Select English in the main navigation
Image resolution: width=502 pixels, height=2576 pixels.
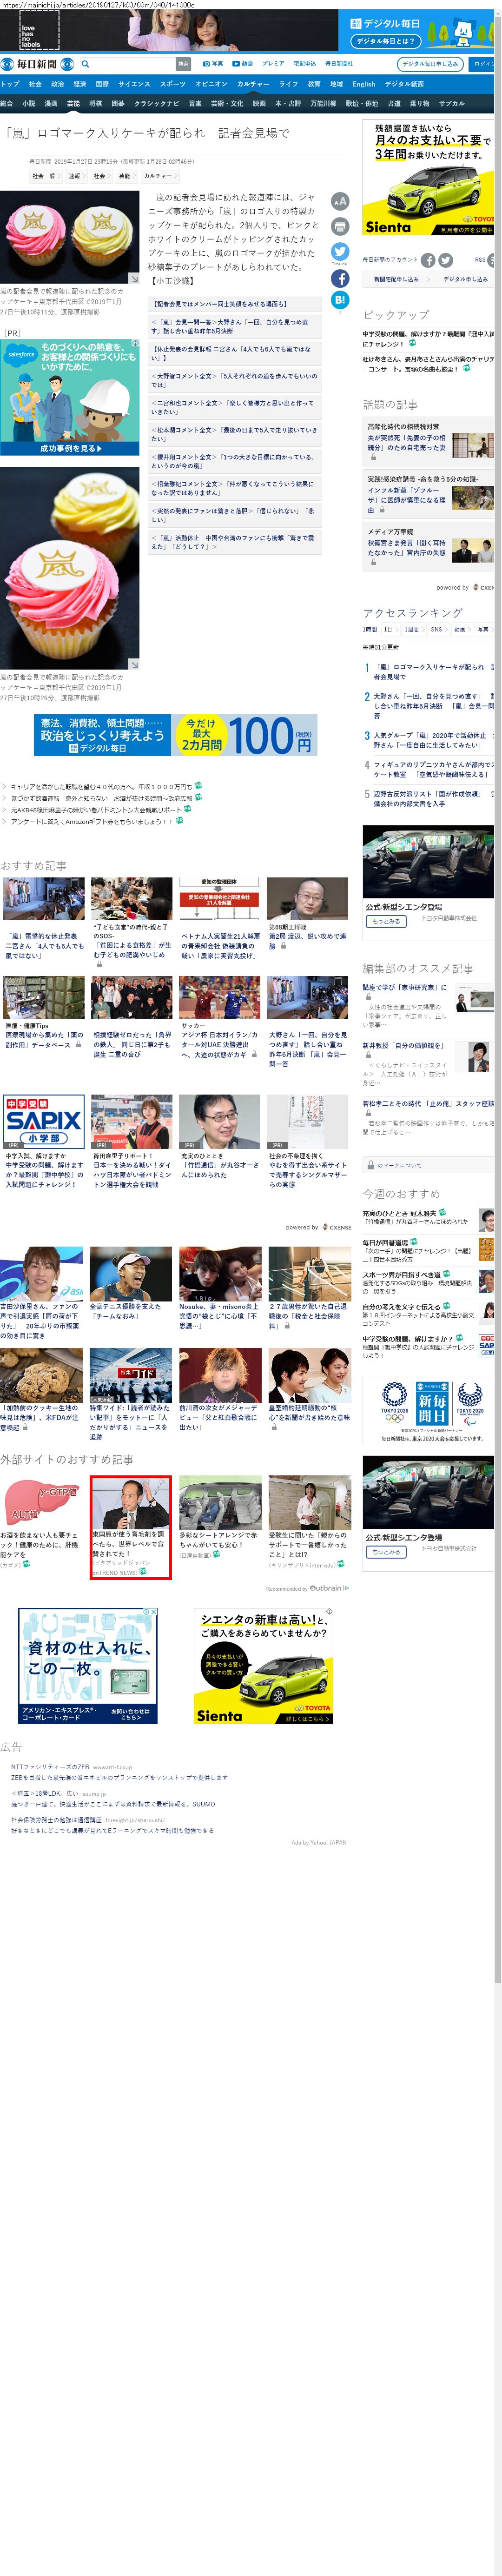point(364,84)
